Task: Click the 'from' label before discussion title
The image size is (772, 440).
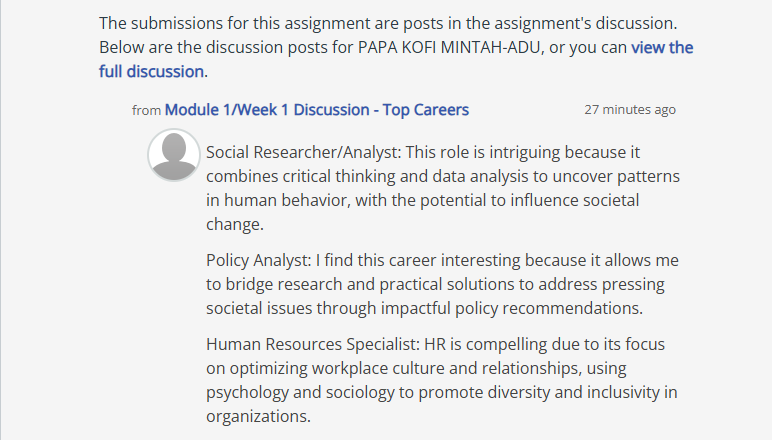Action: [x=146, y=110]
